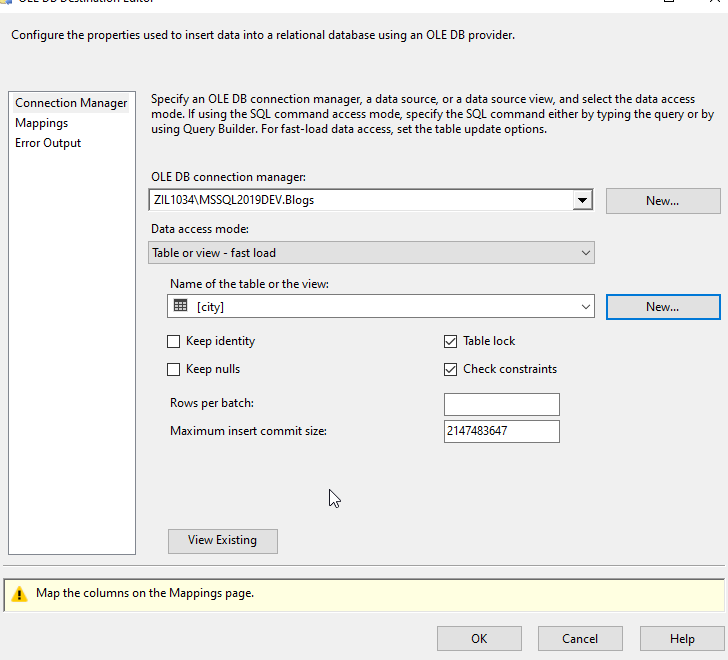Click the yellow warning icon

pyautogui.click(x=19, y=594)
